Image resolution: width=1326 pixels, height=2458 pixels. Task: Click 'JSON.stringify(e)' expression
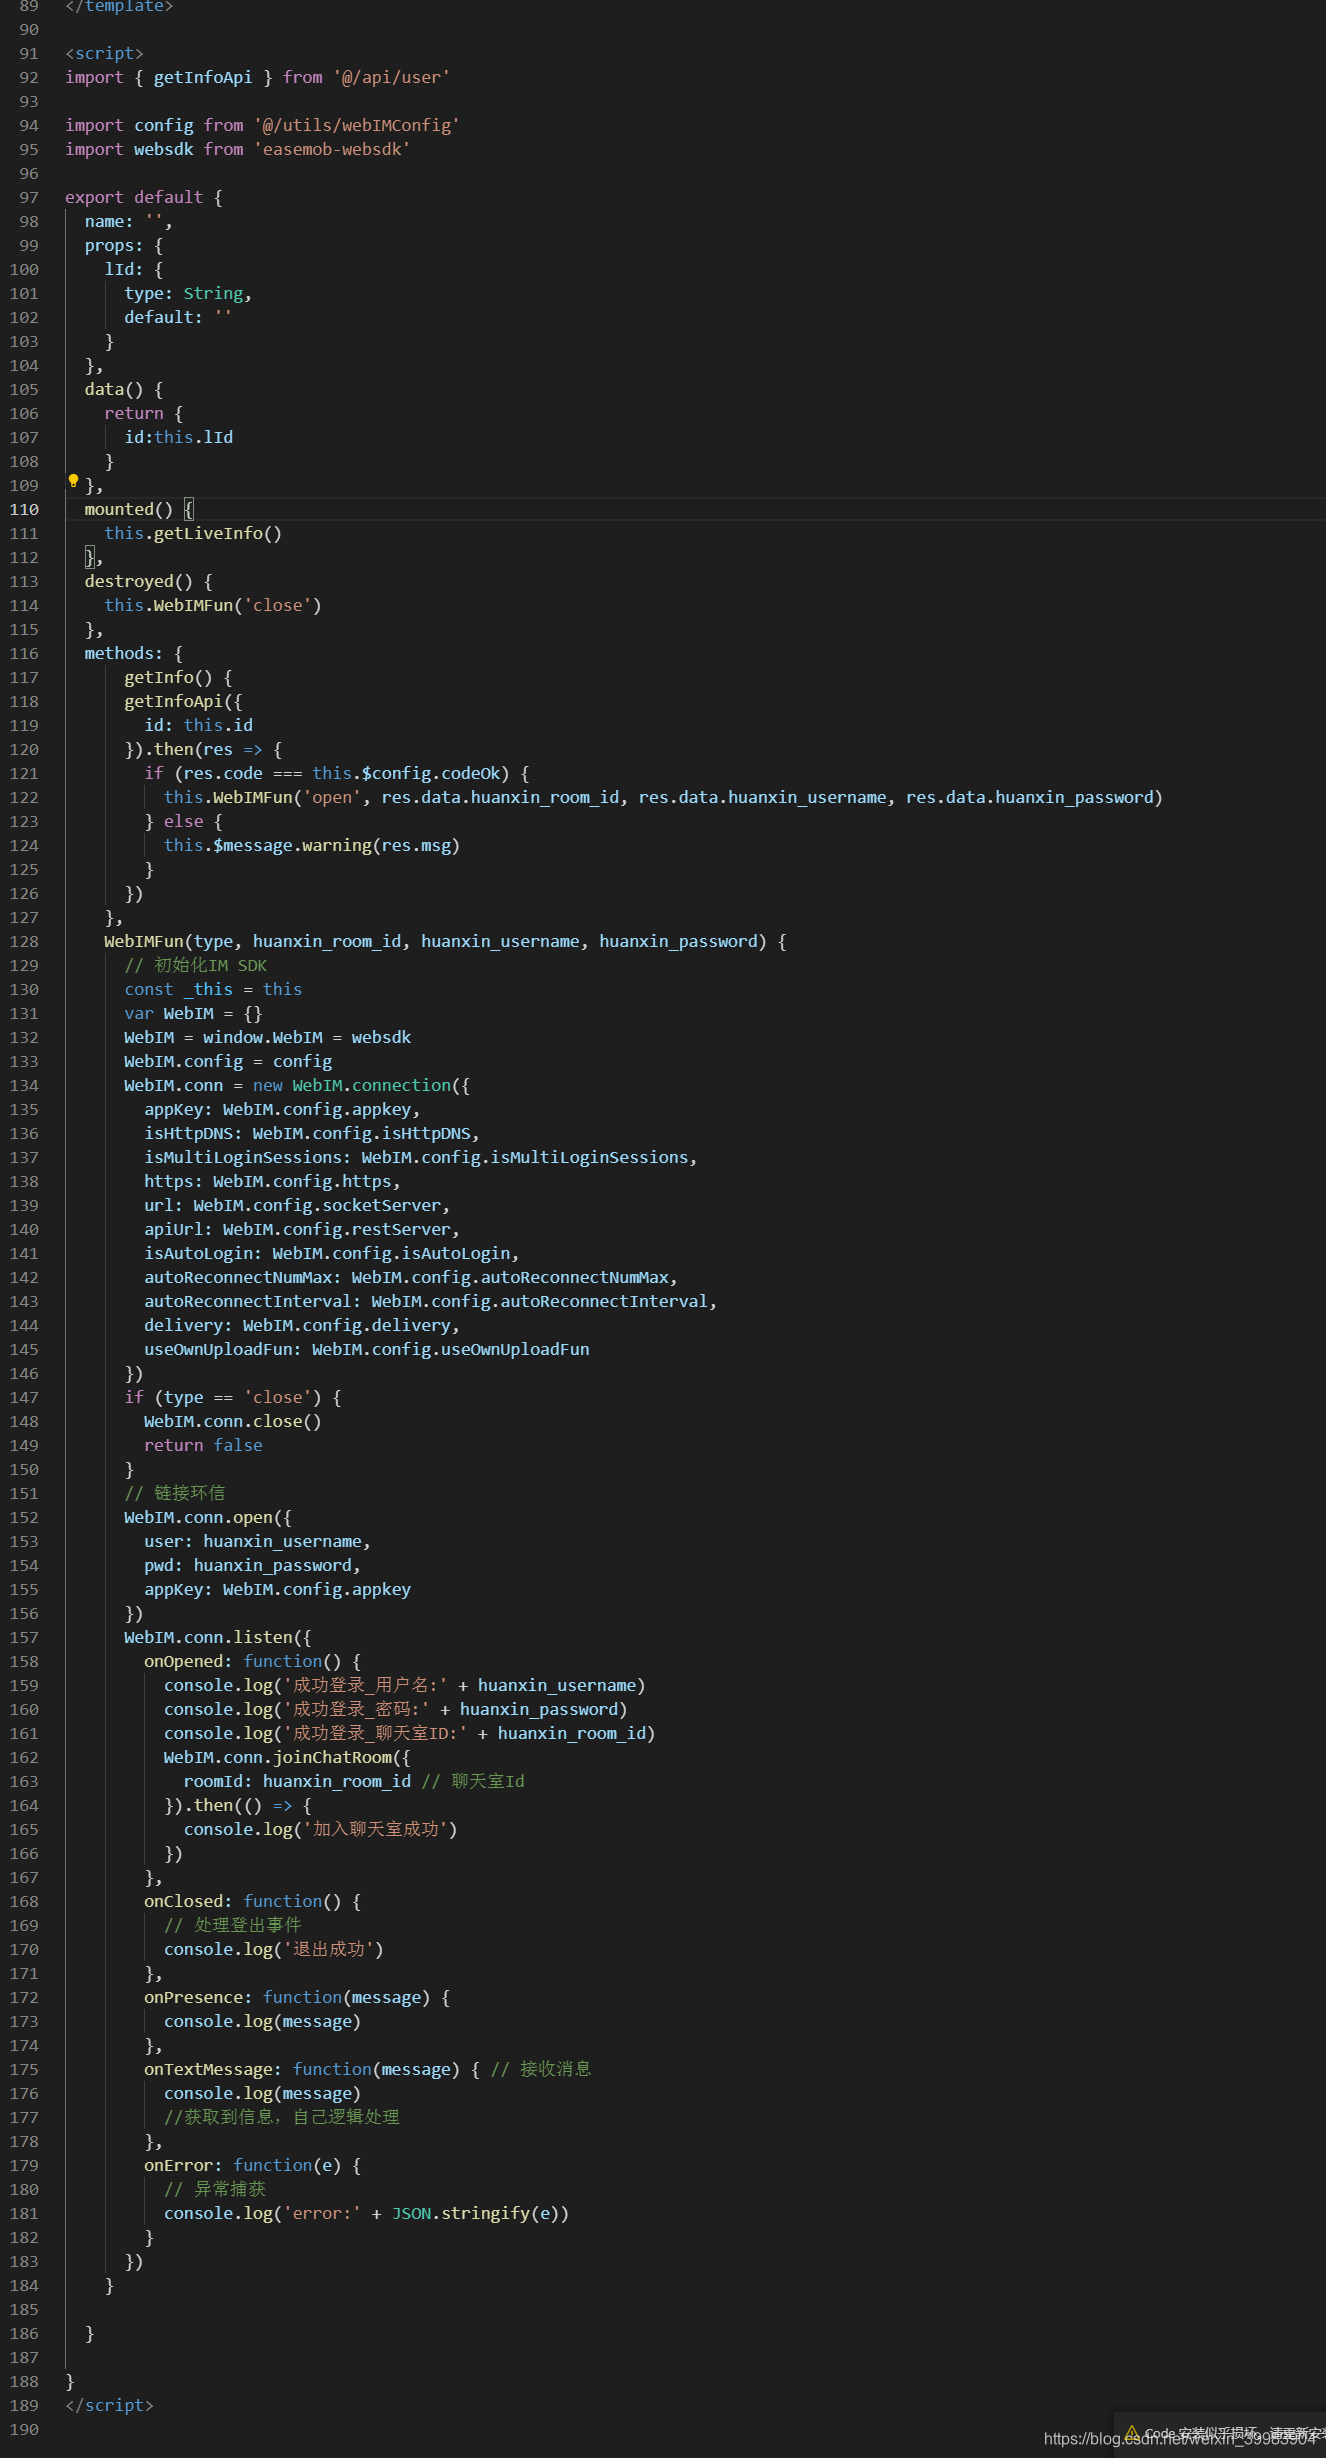click(475, 2213)
